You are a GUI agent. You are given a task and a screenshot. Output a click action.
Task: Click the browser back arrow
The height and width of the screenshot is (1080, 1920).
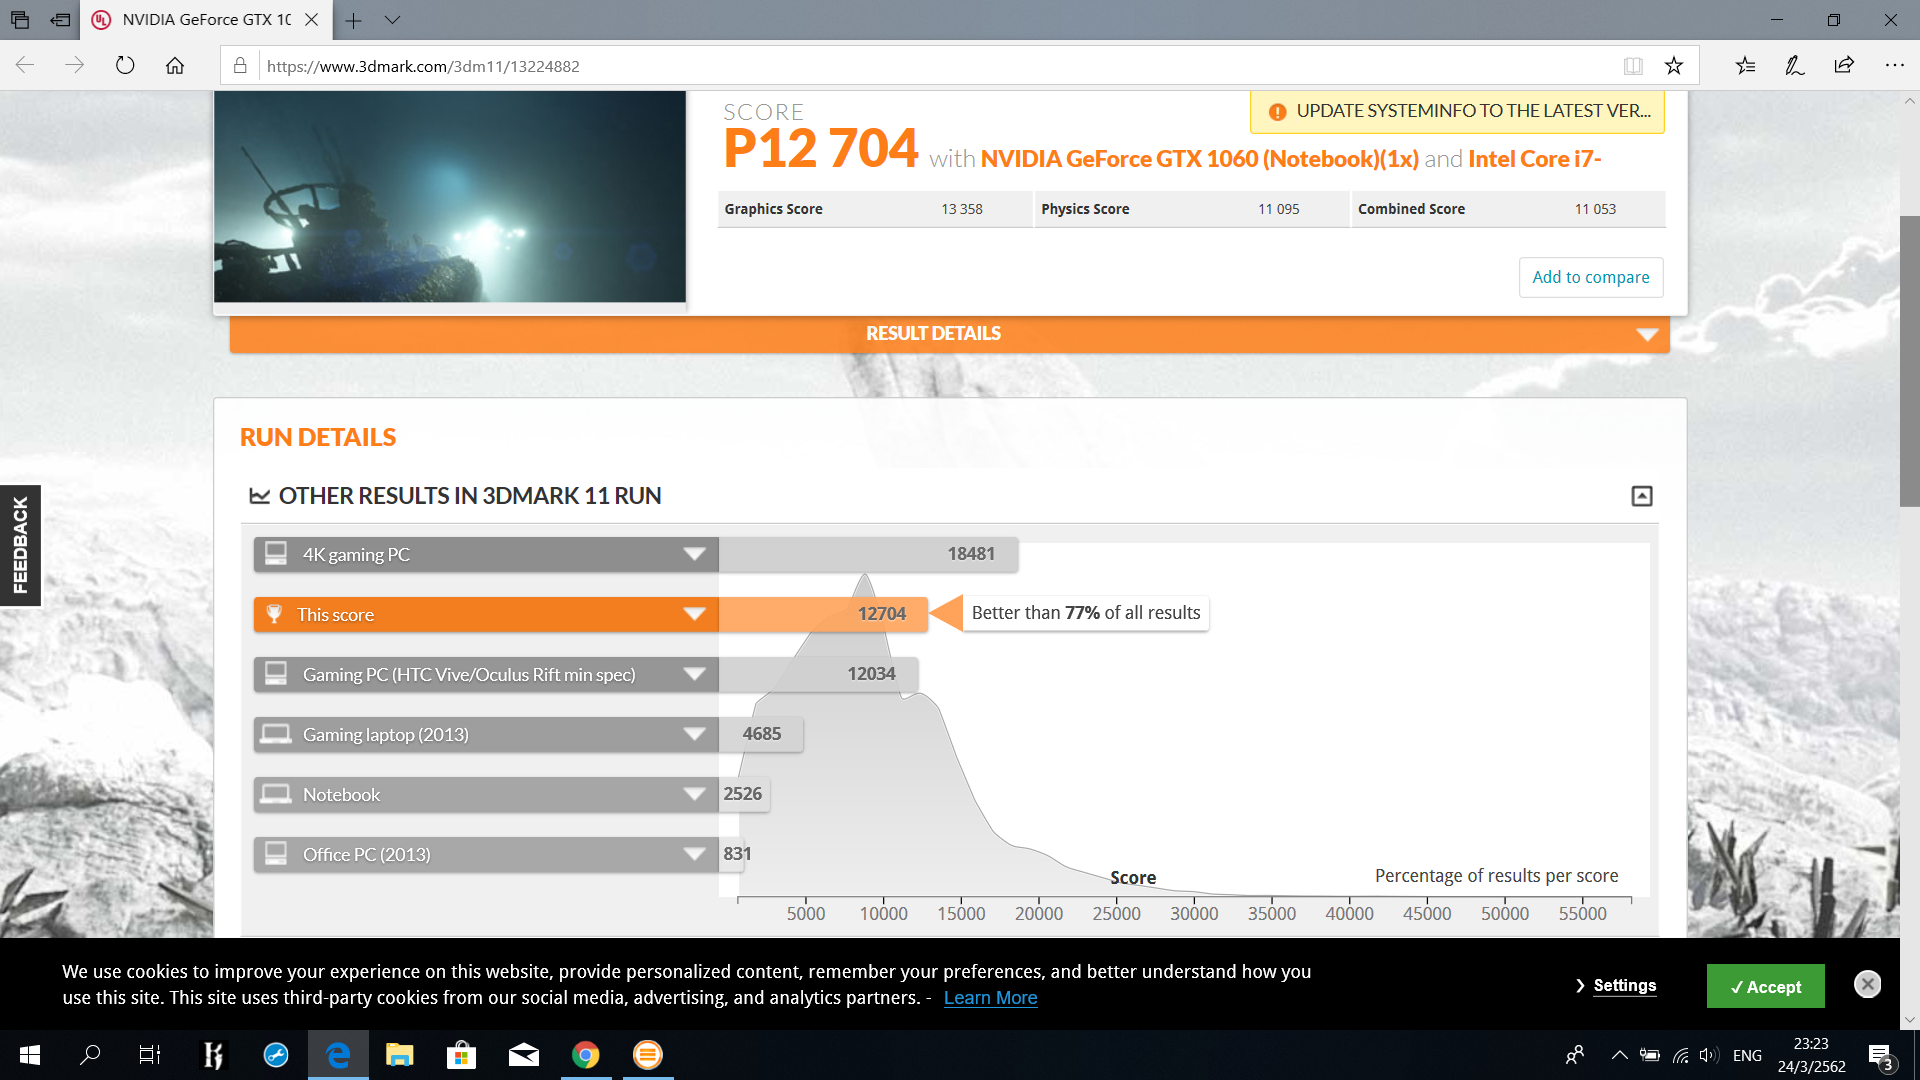coord(25,66)
